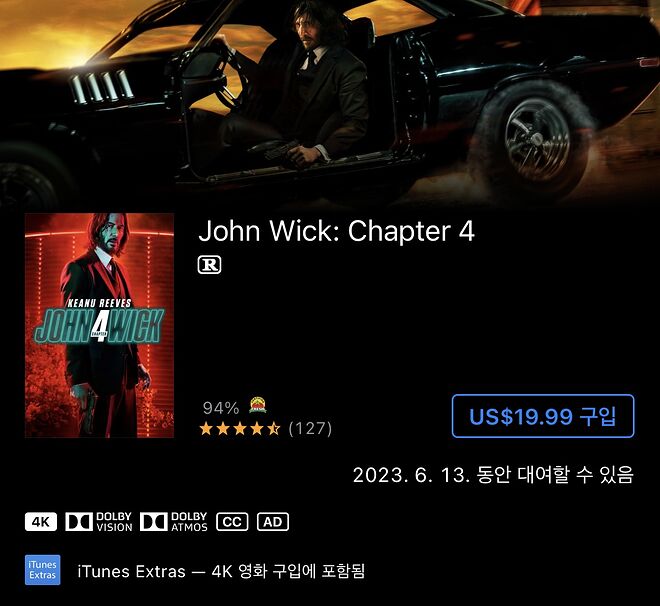
Task: Click the 4K quality badge
Action: coord(41,522)
